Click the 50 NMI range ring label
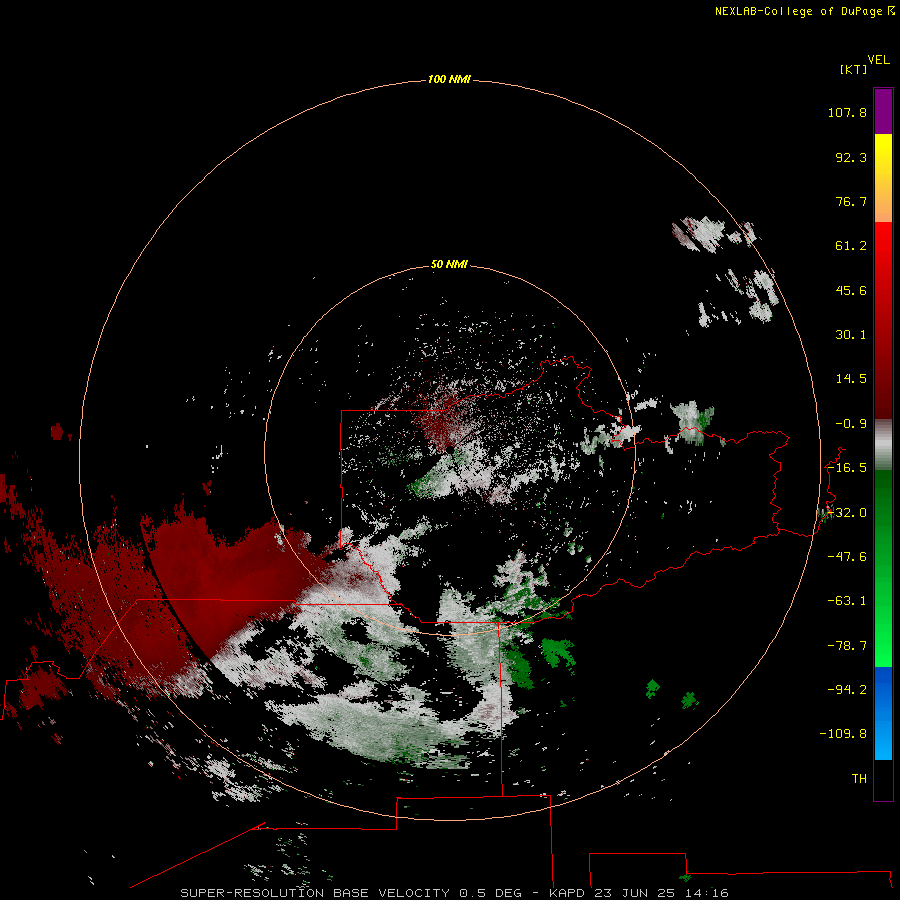Viewport: 900px width, 900px height. point(449,265)
